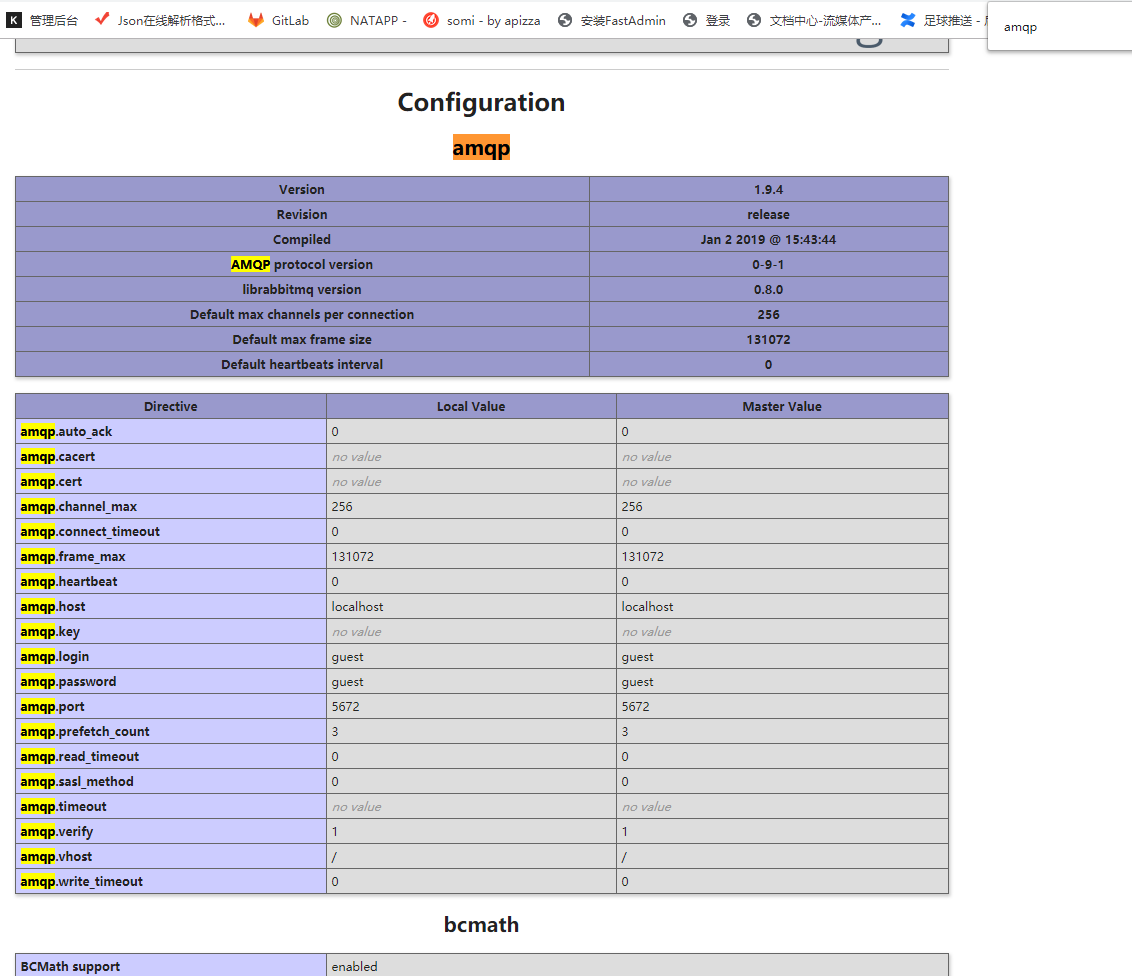Open the 登录 globe icon bookmark
The height and width of the screenshot is (976, 1132).
click(690, 20)
